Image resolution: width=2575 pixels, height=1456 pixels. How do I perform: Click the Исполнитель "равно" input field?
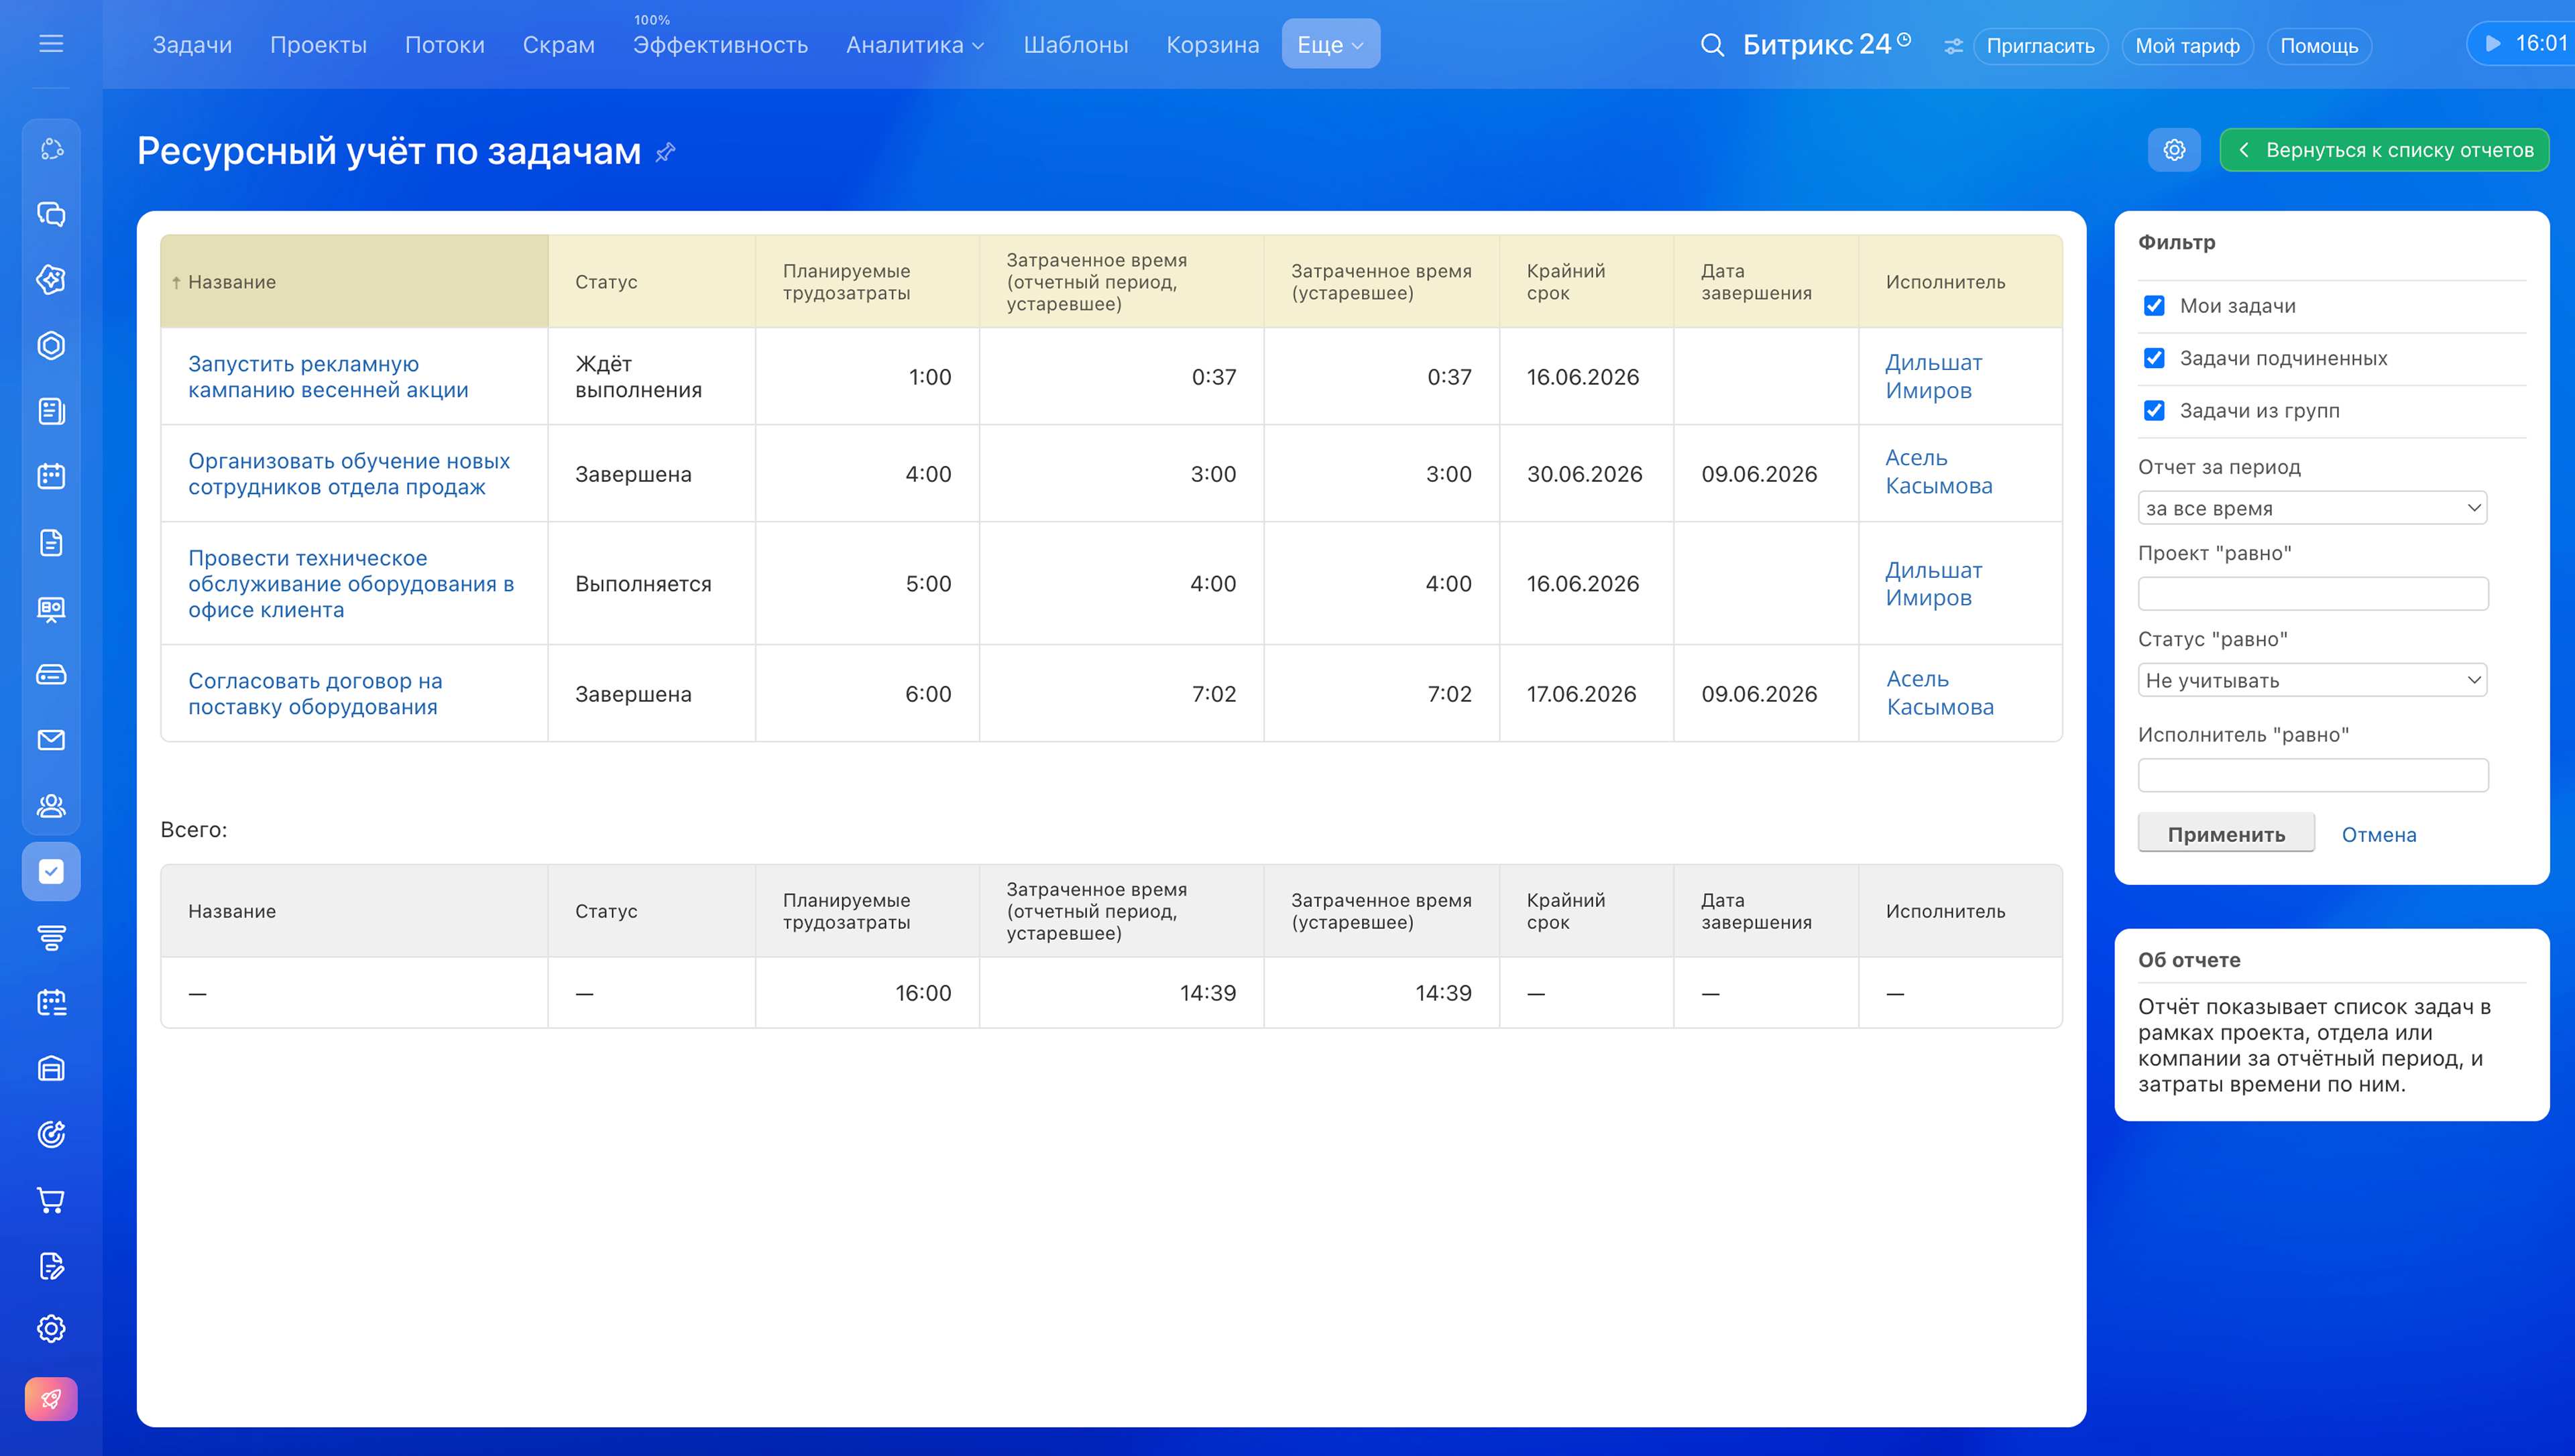coord(2313,776)
